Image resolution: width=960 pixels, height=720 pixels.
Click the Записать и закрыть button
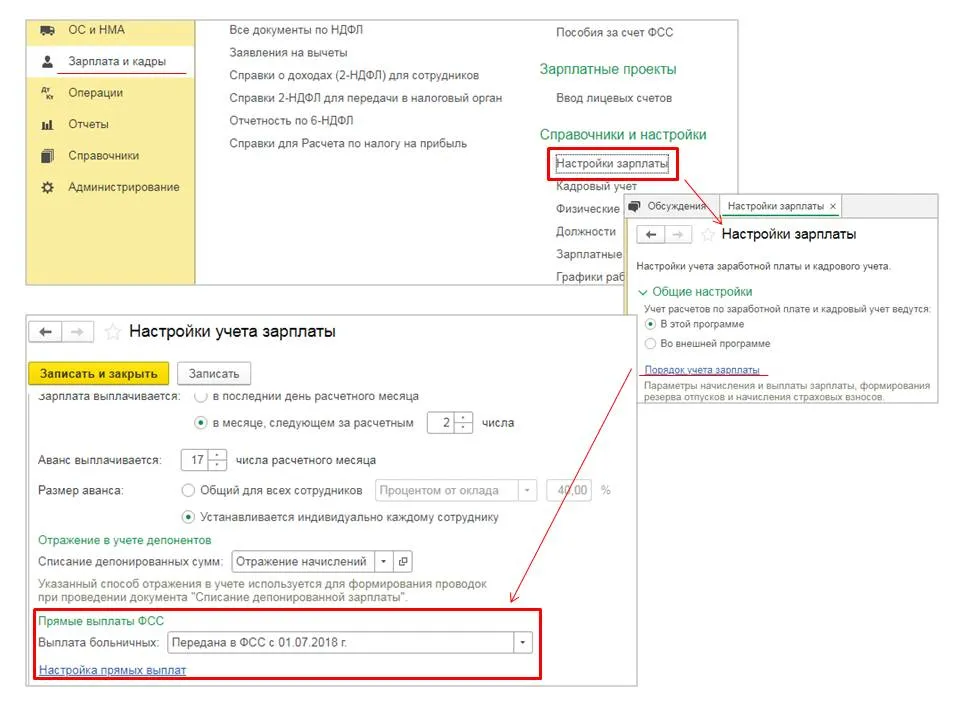pos(99,373)
